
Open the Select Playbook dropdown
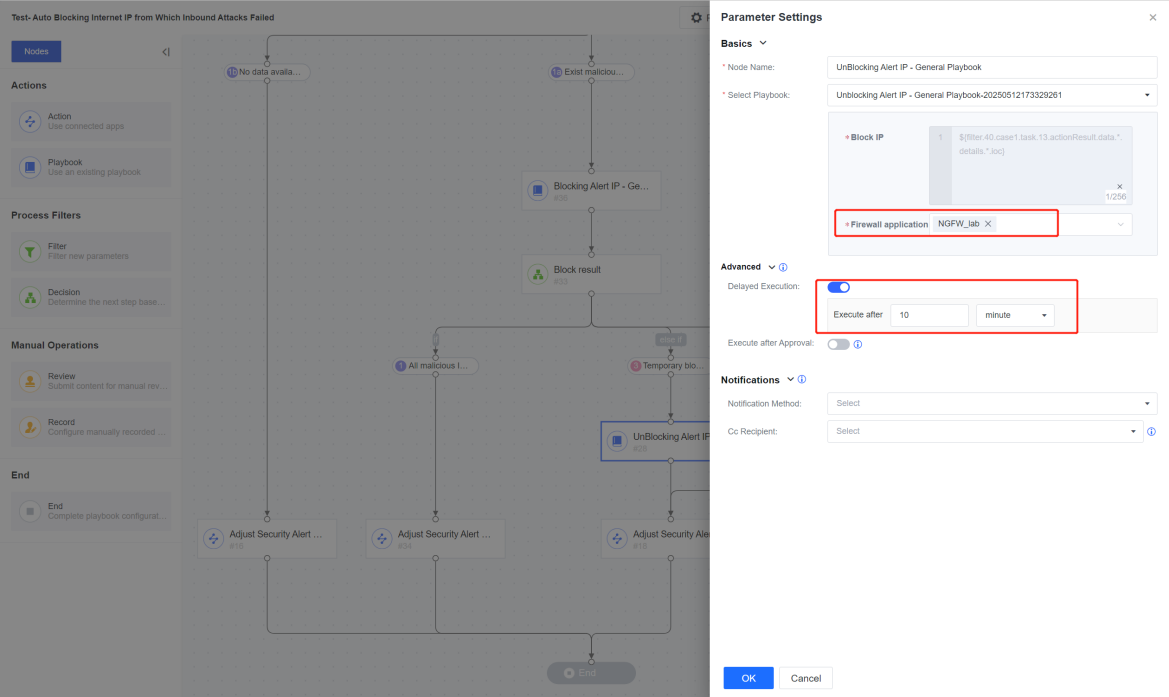point(992,95)
